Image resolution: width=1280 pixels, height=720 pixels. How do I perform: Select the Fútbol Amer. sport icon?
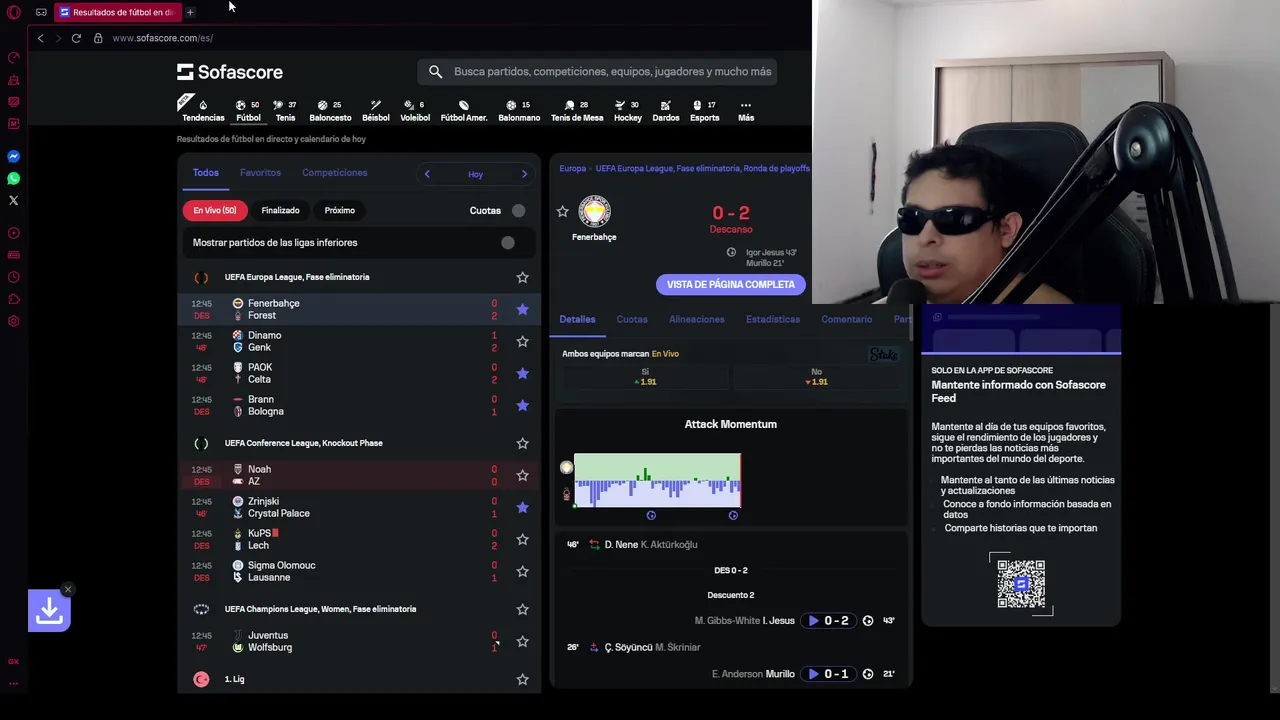coord(464,110)
